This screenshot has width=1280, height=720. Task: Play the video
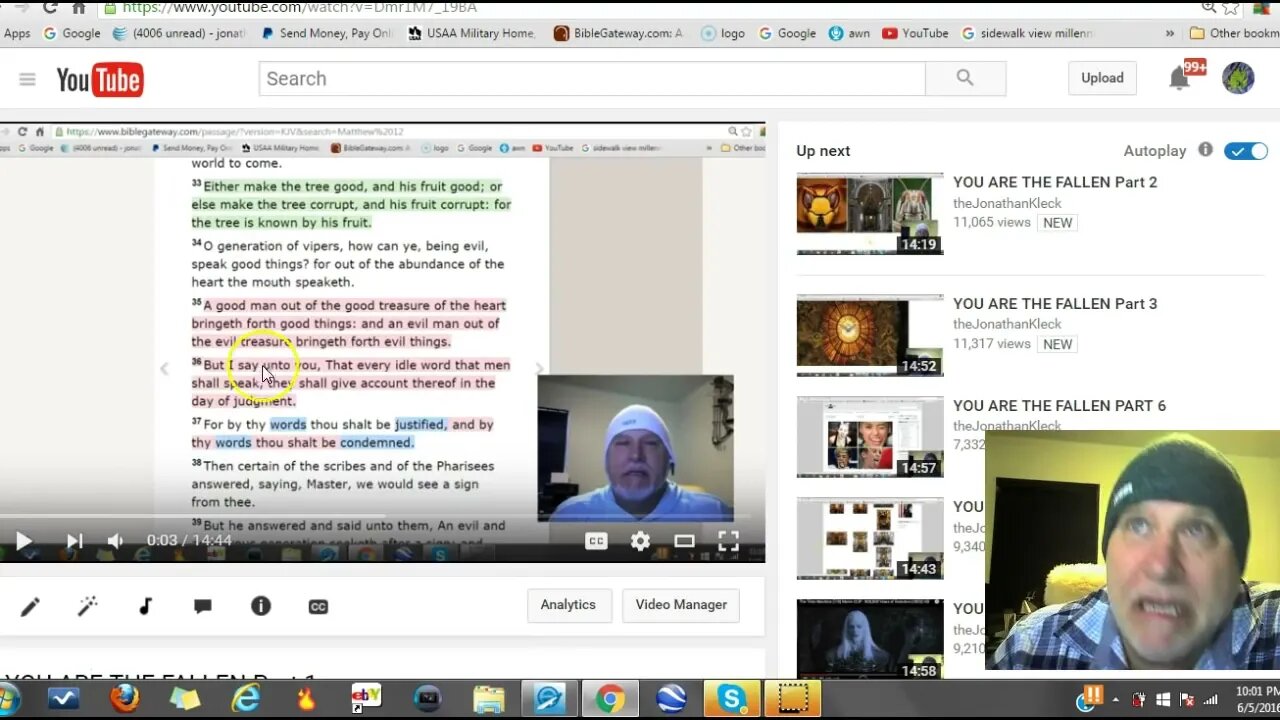(x=23, y=541)
